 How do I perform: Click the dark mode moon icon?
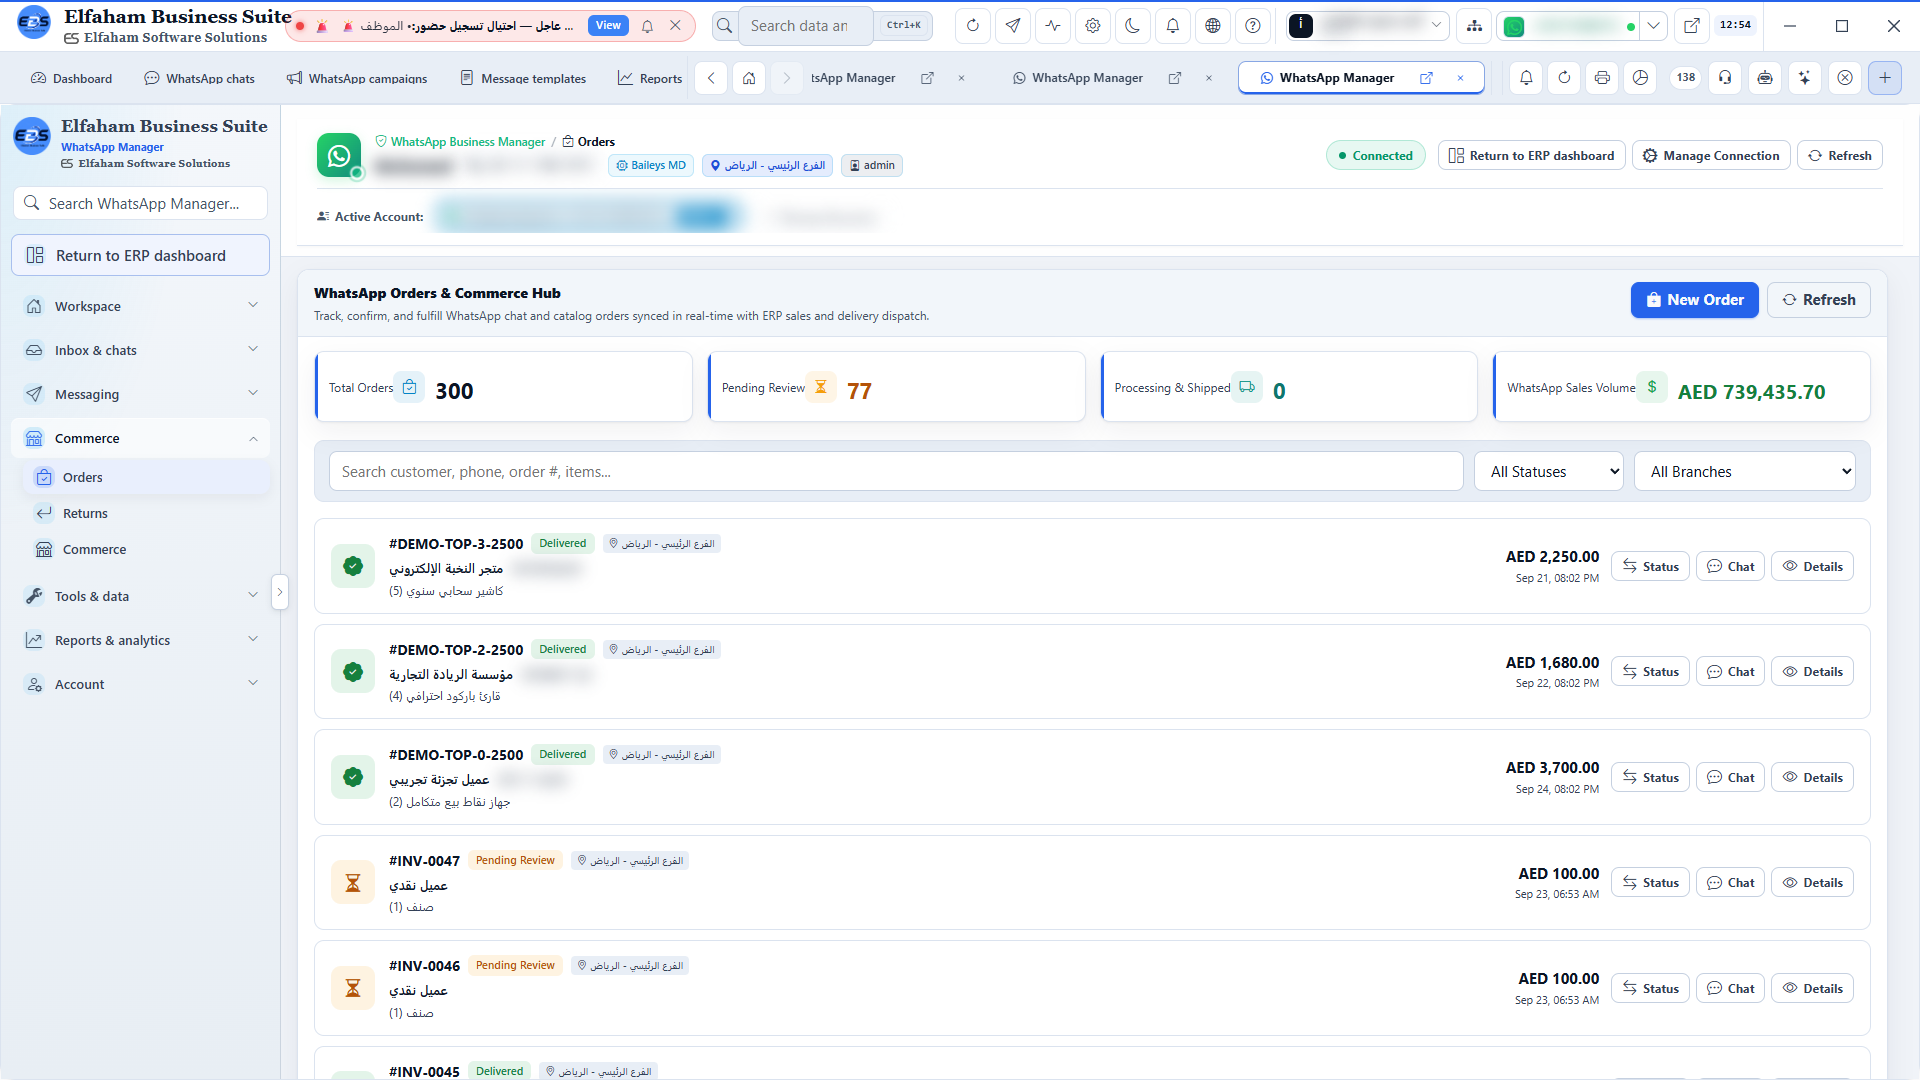coord(1133,26)
